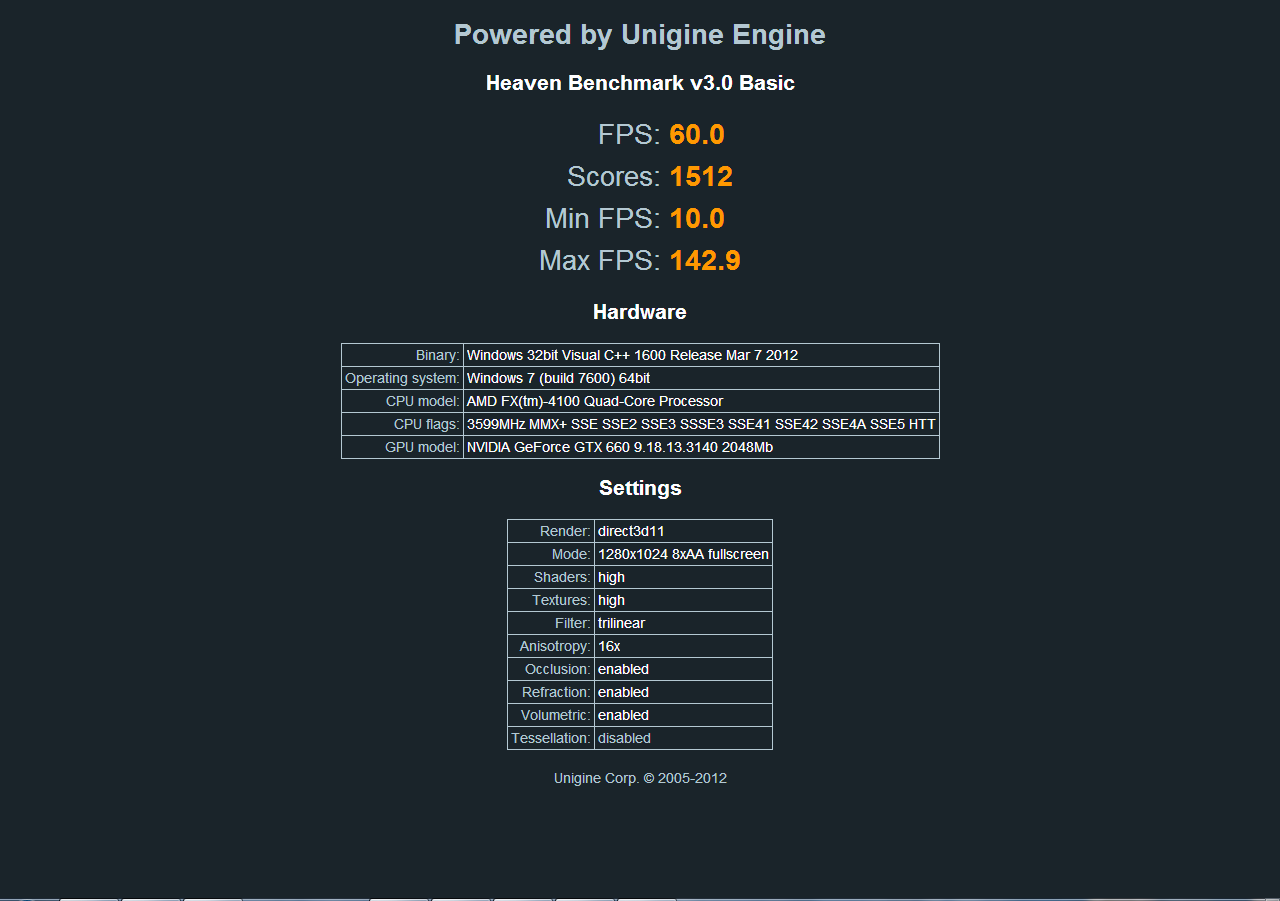Select the Max FPS value 142.9
The width and height of the screenshot is (1280, 901).
pyautogui.click(x=705, y=260)
